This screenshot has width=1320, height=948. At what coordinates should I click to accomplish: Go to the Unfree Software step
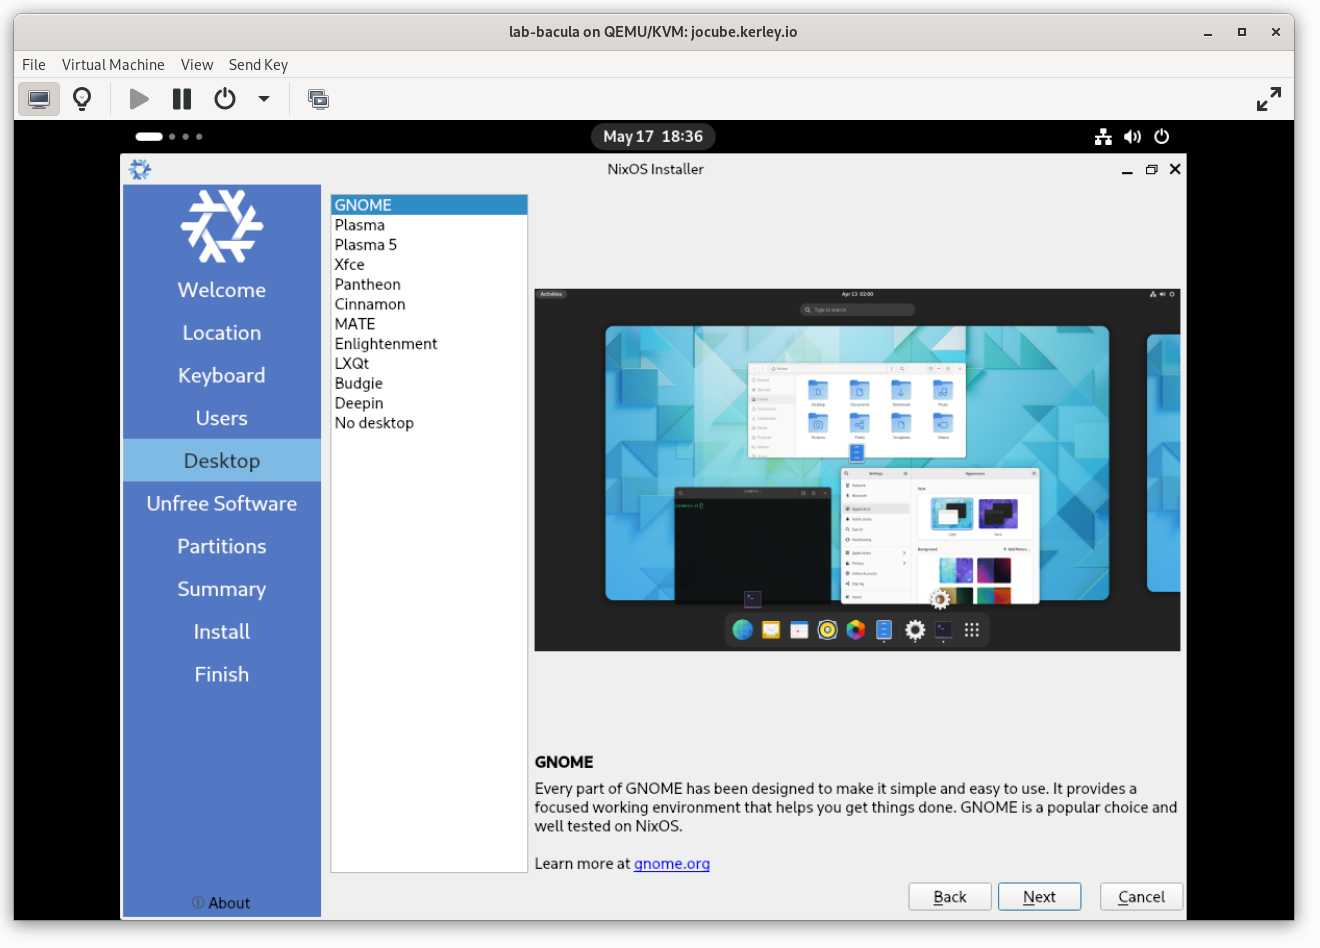coord(222,504)
